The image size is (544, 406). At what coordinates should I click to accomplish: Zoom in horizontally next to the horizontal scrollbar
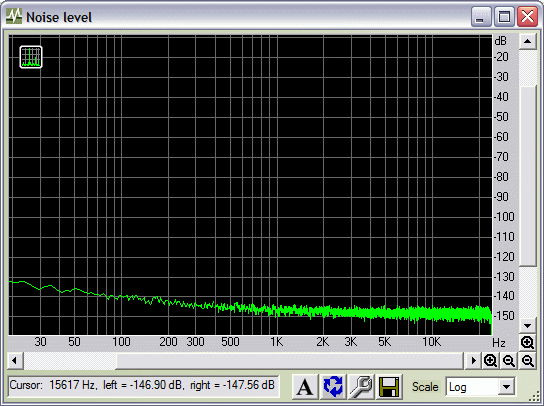(x=490, y=361)
